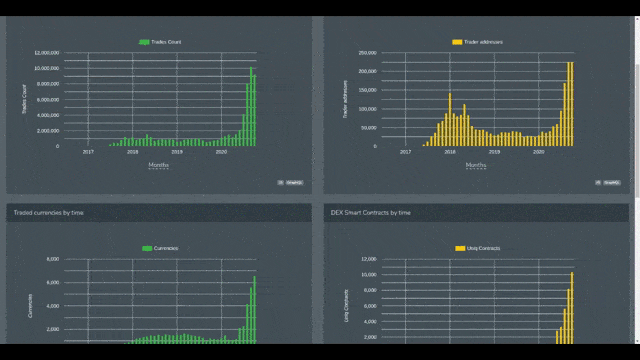Click the 2020 axis label on Trader addresses chart
The width and height of the screenshot is (640, 360).
click(x=538, y=152)
